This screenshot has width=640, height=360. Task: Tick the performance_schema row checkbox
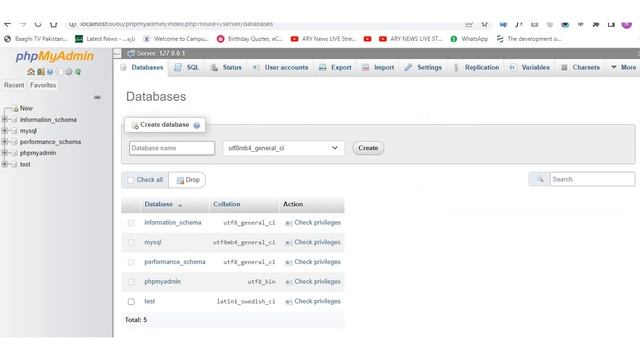click(x=131, y=262)
